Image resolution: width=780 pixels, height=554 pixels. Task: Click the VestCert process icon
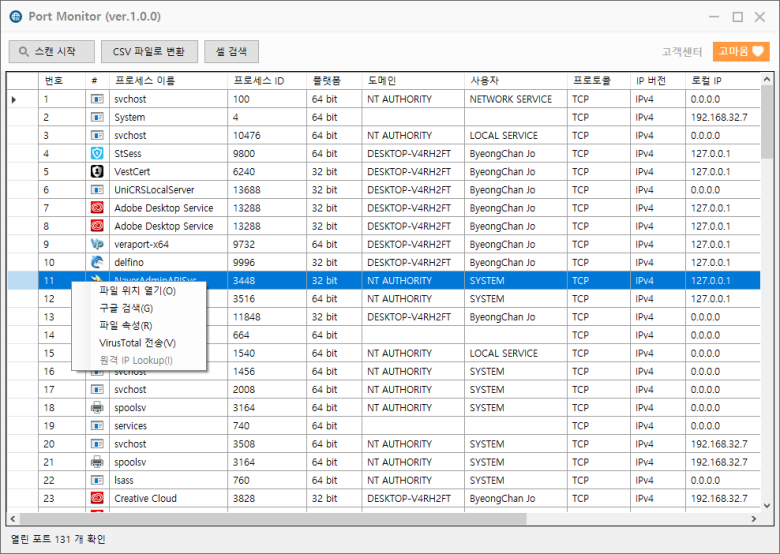tap(97, 172)
